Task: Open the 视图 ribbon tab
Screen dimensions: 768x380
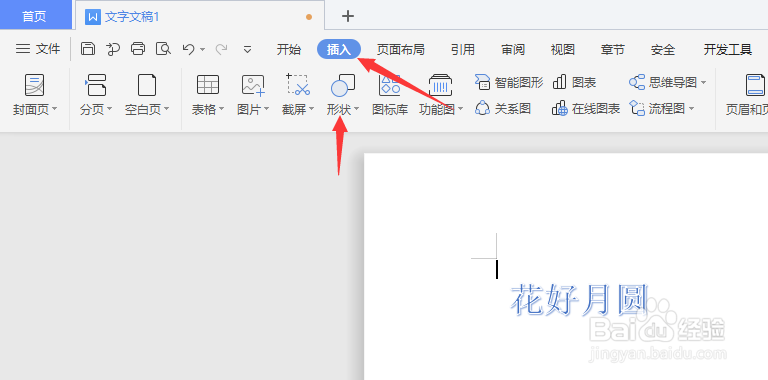Action: tap(562, 49)
